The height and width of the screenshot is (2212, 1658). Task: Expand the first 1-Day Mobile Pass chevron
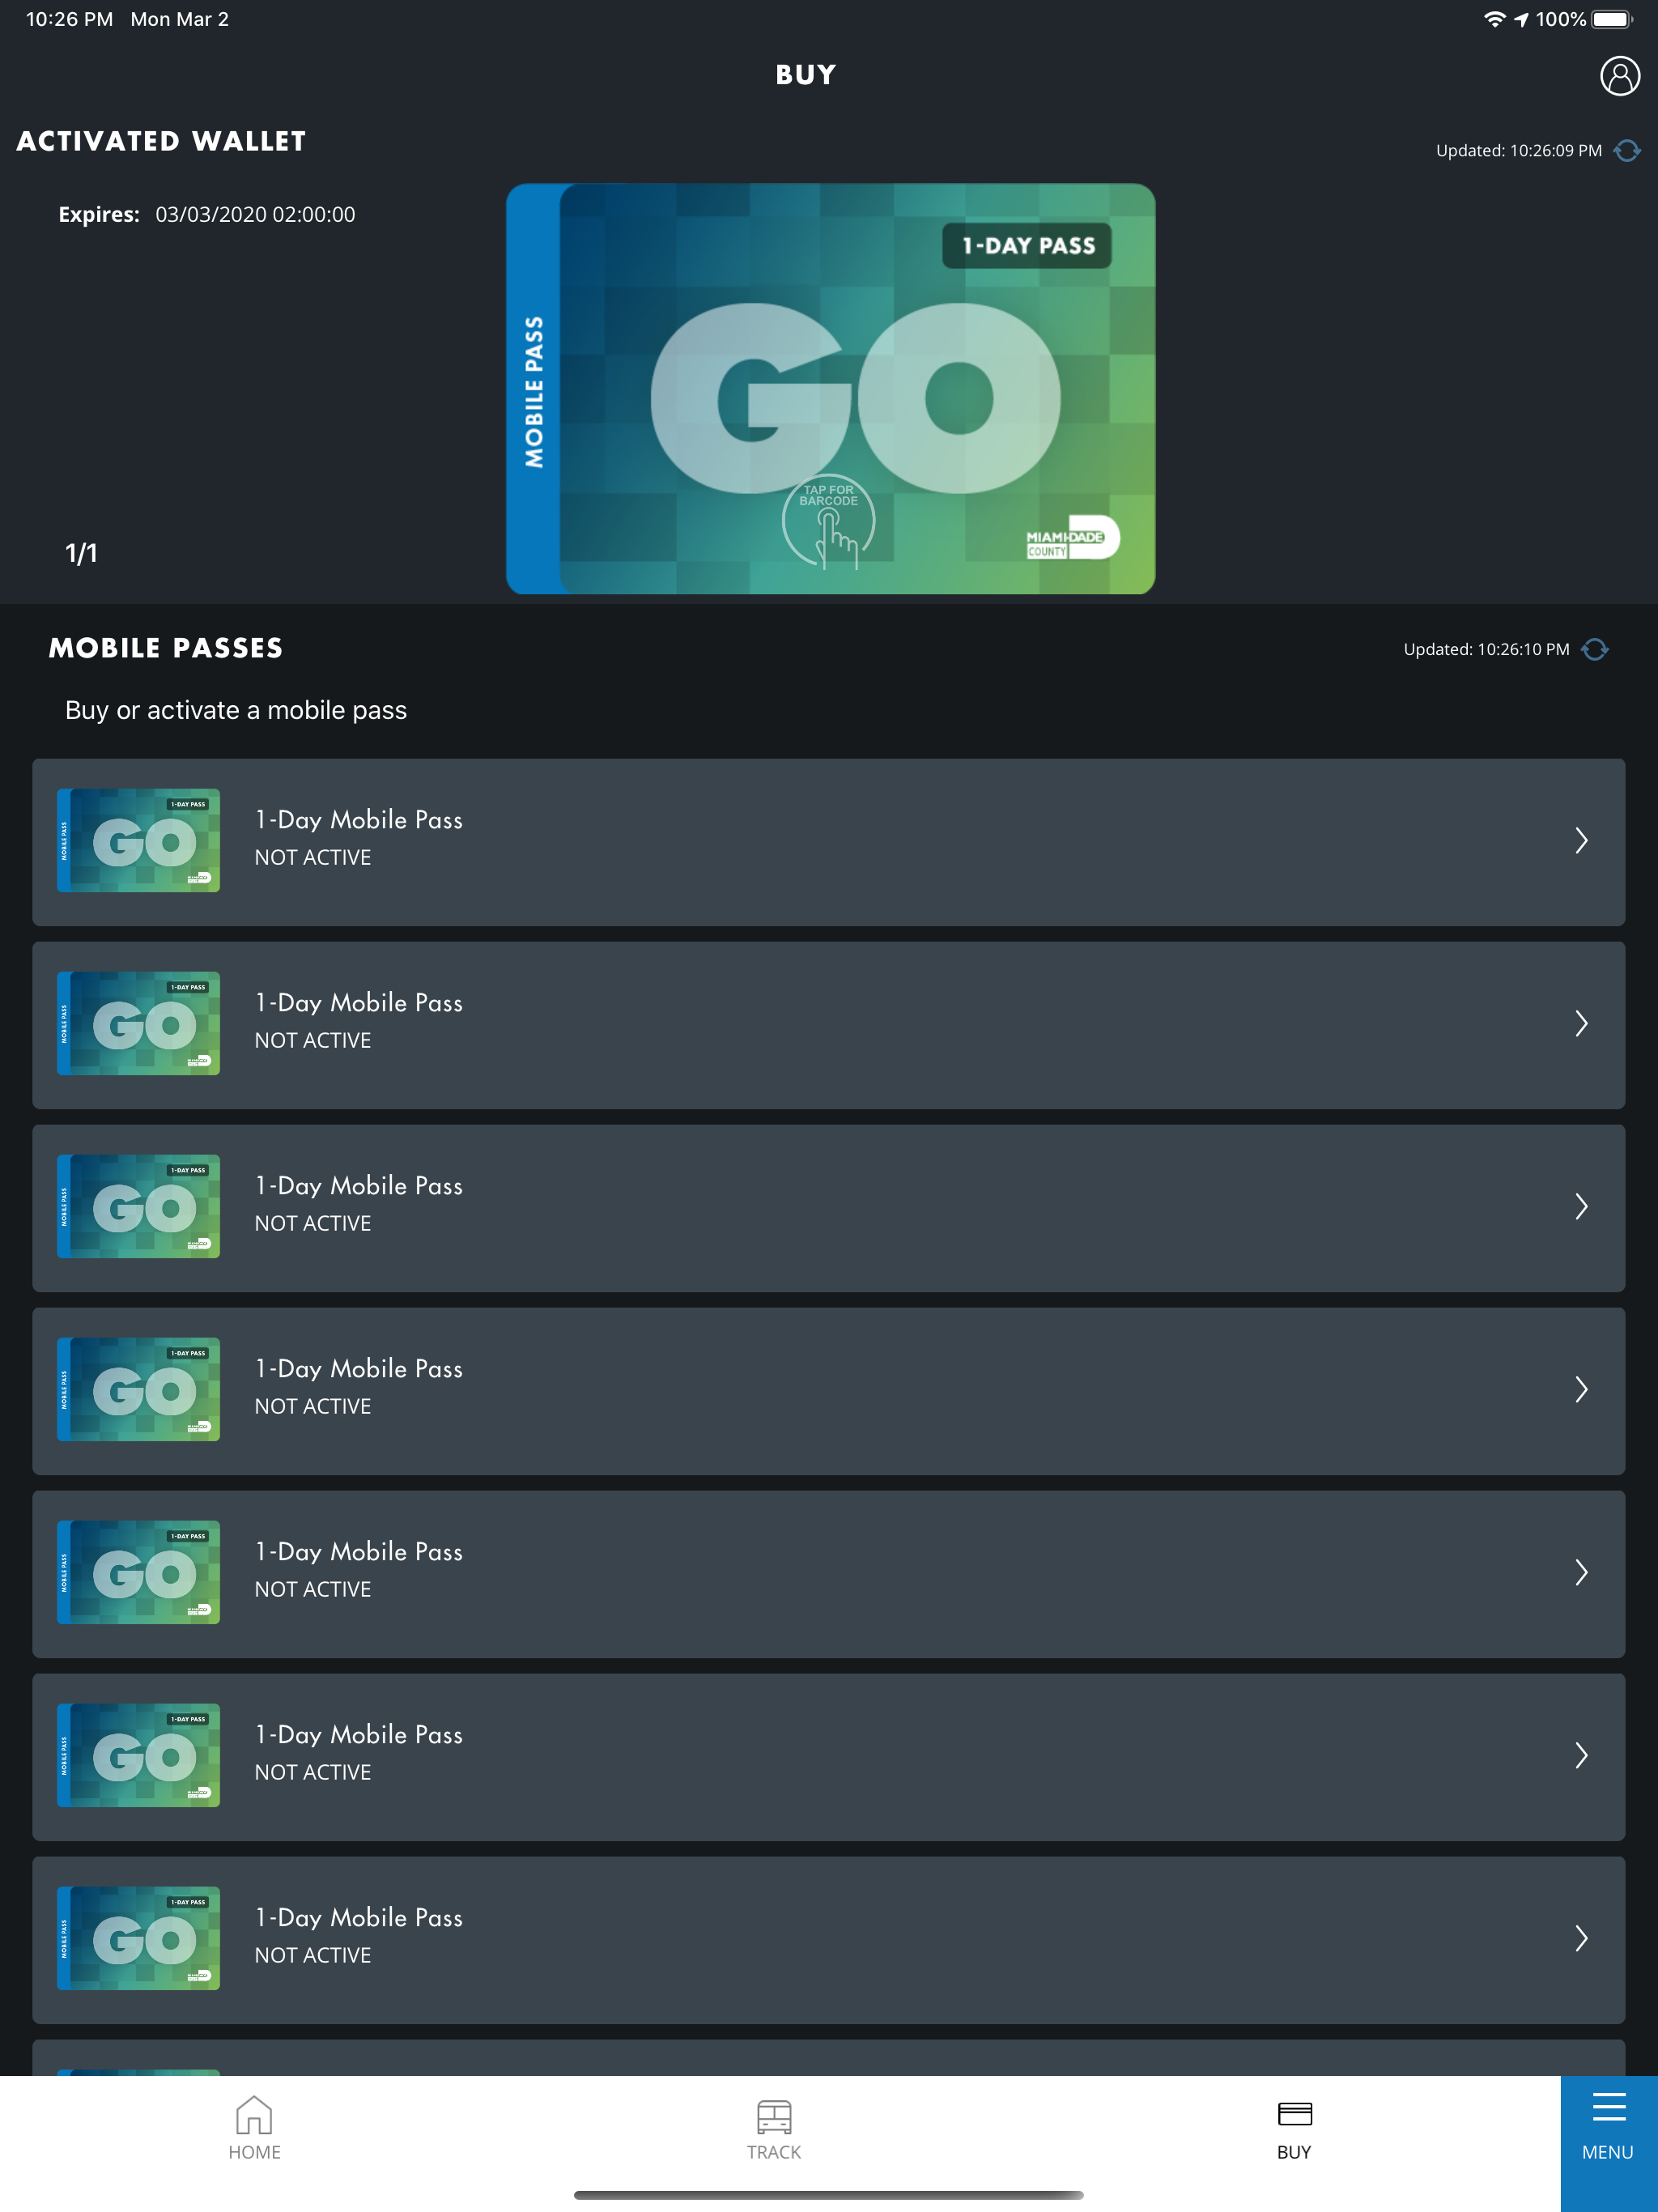point(1581,841)
